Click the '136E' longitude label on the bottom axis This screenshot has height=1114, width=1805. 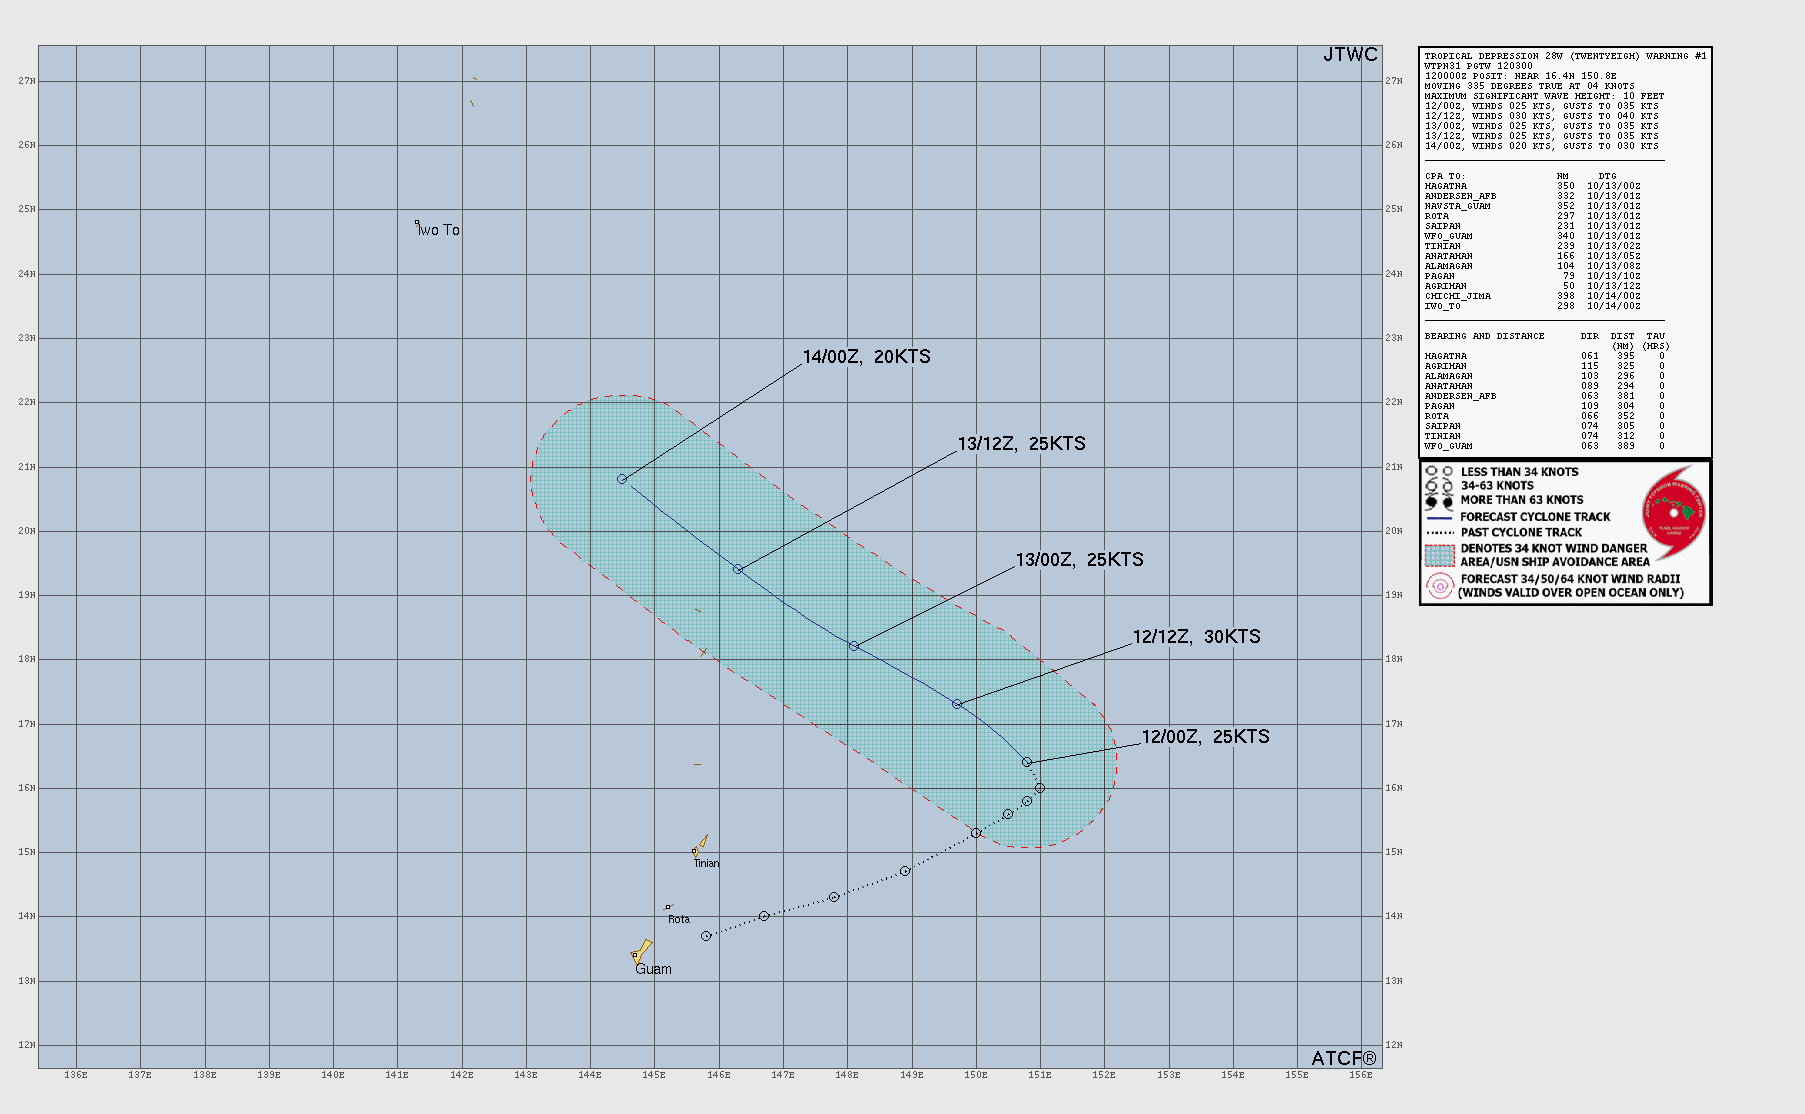pos(76,1075)
